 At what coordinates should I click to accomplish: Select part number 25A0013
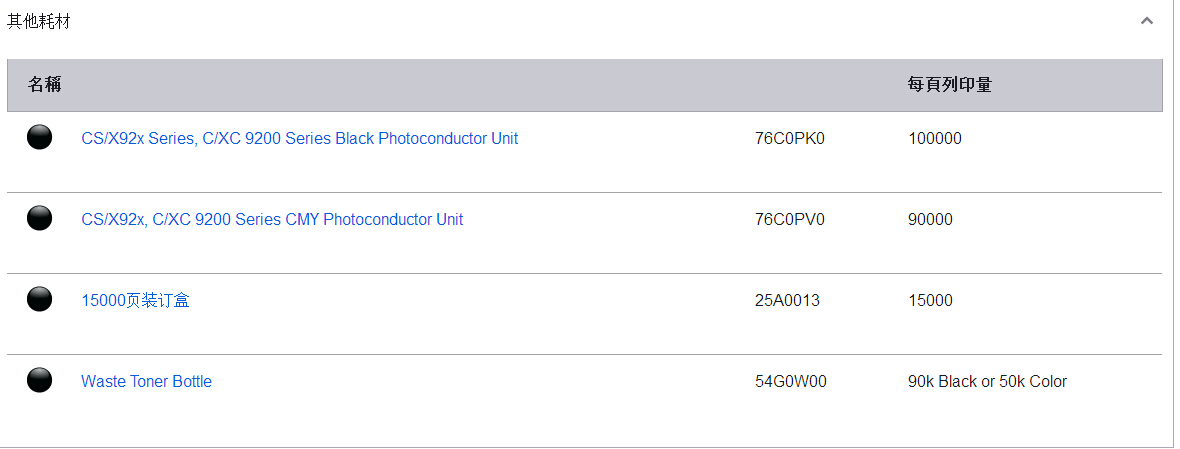coord(787,301)
